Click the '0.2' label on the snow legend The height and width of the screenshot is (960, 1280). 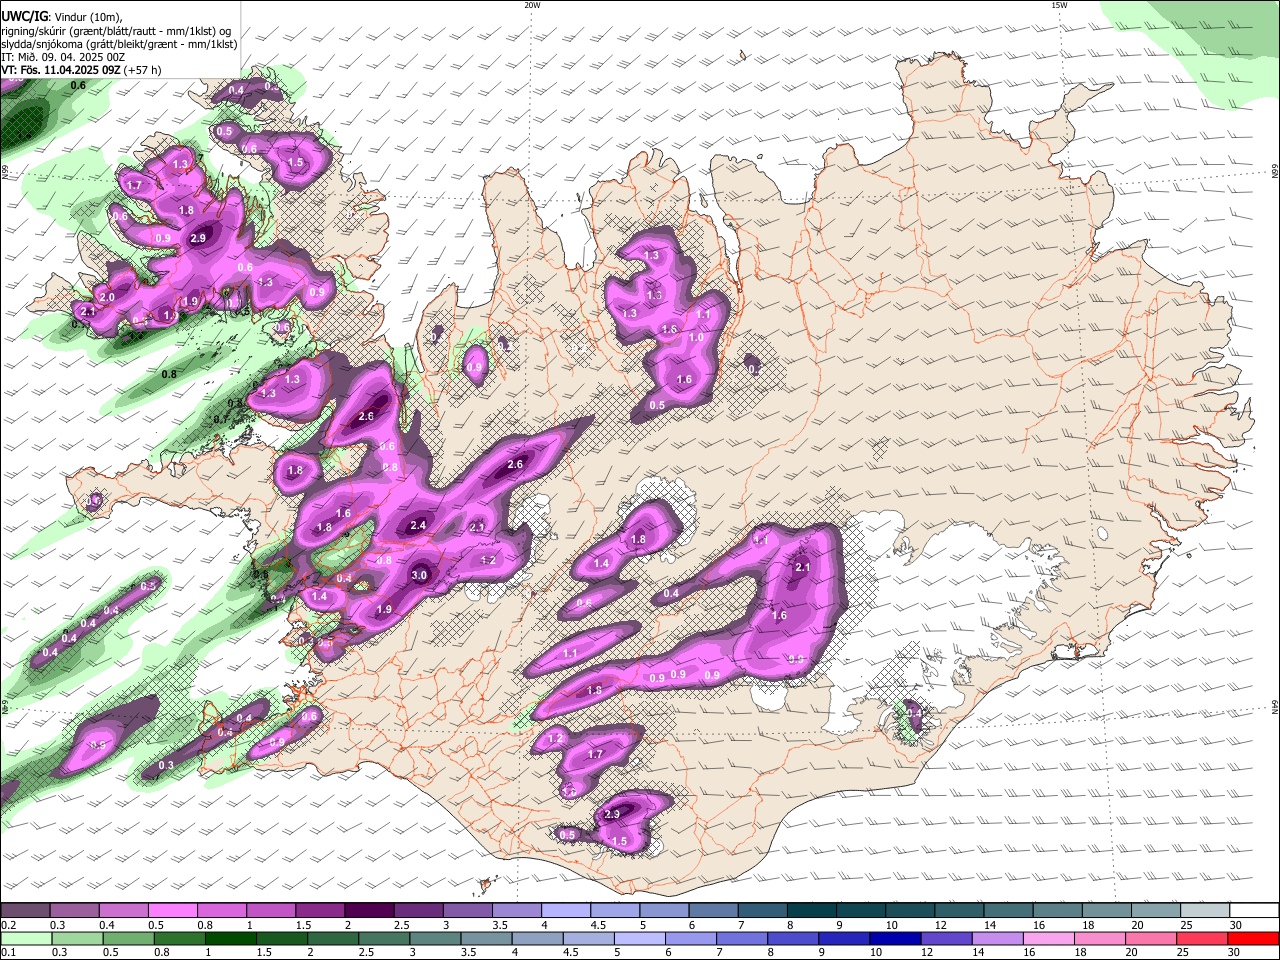tap(9, 925)
